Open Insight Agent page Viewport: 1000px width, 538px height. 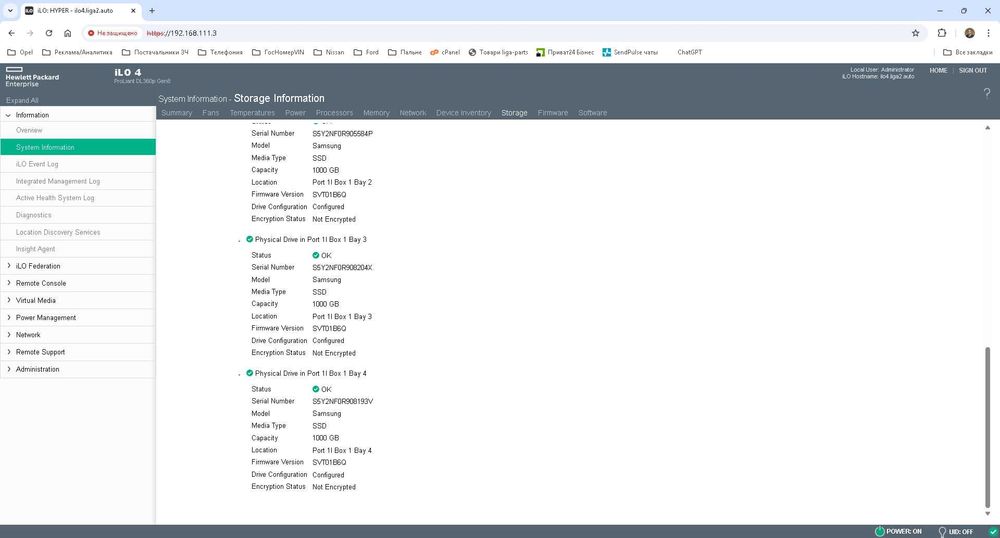[x=78, y=249]
